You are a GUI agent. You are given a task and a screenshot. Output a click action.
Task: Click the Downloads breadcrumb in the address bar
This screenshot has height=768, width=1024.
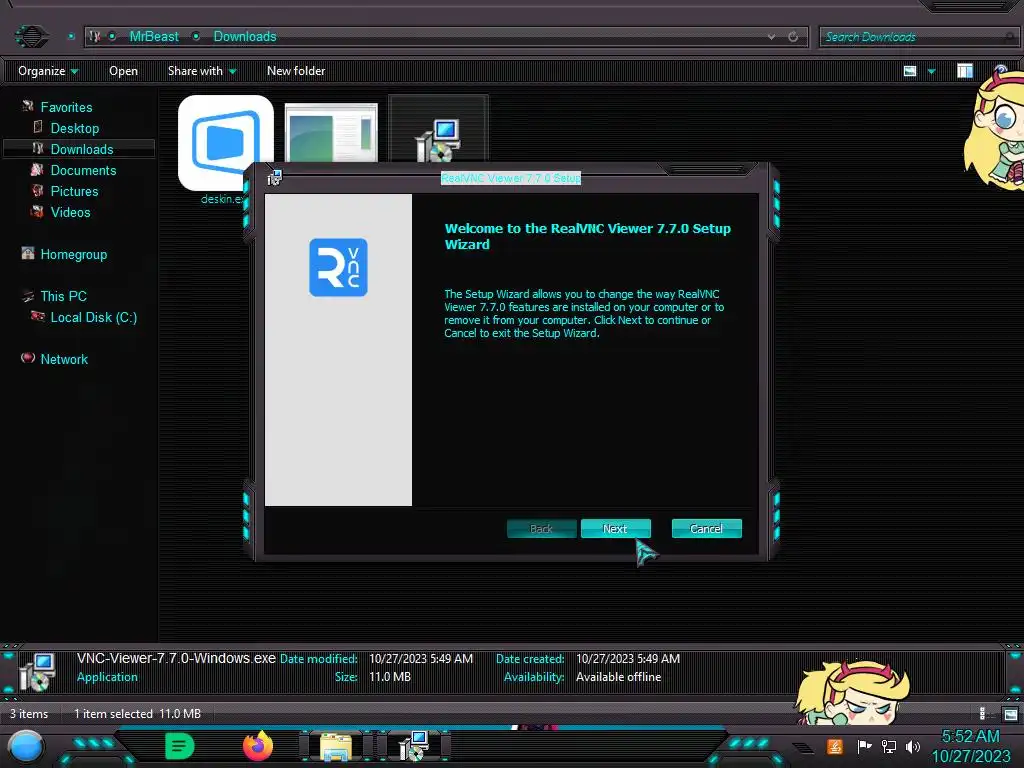point(245,37)
